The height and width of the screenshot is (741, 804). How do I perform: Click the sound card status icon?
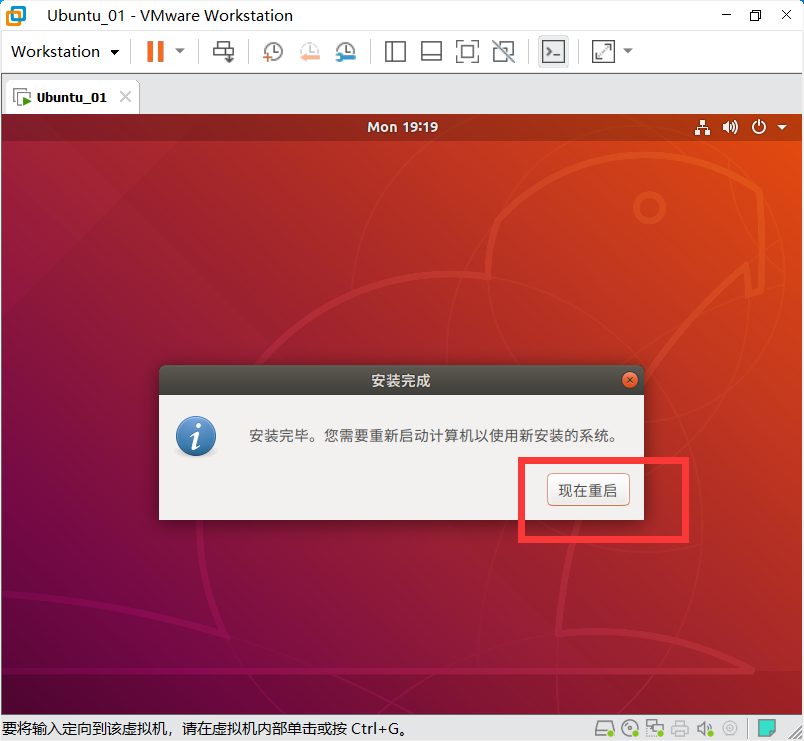click(705, 728)
